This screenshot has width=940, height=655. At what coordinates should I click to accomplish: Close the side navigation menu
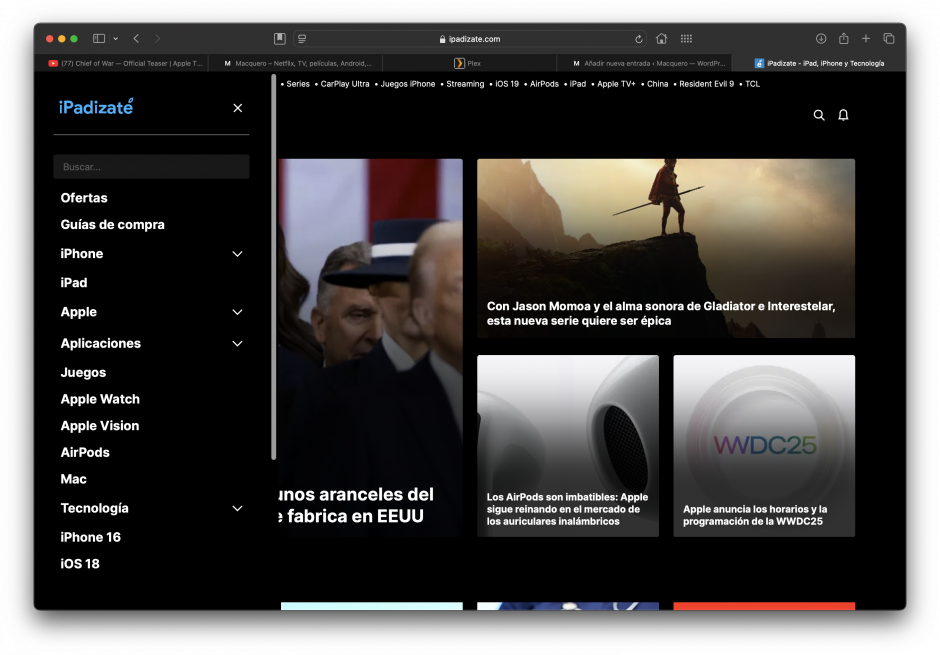237,108
